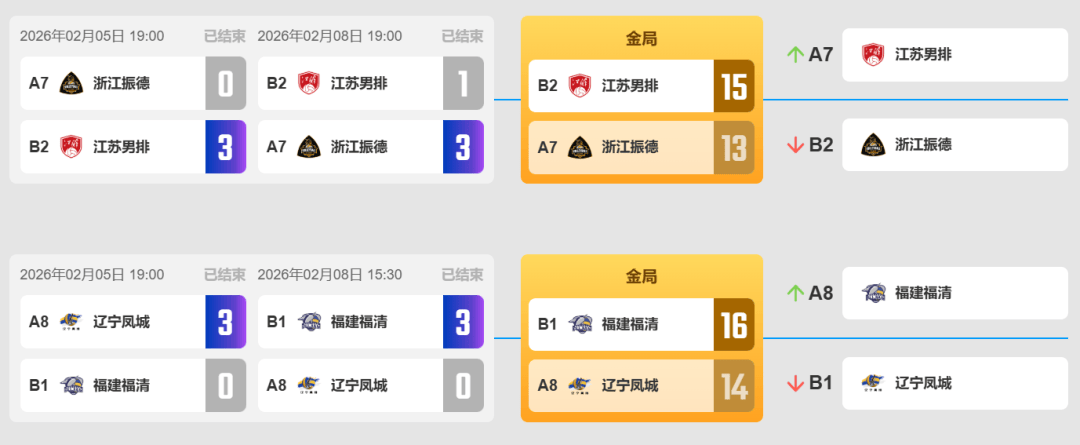
Task: Click 江苏男排 logo in top 金局 card
Action: [x=579, y=85]
